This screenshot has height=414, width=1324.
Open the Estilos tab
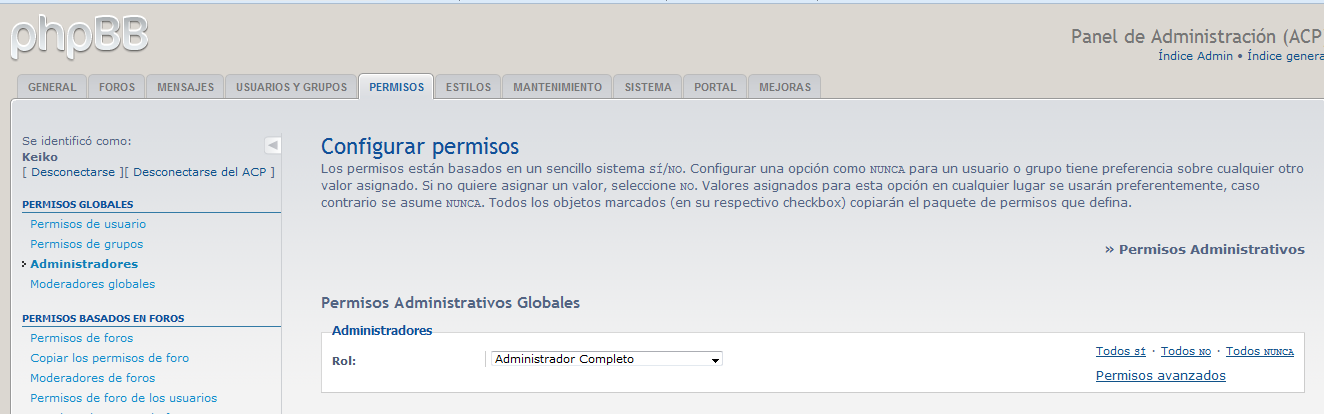click(468, 87)
